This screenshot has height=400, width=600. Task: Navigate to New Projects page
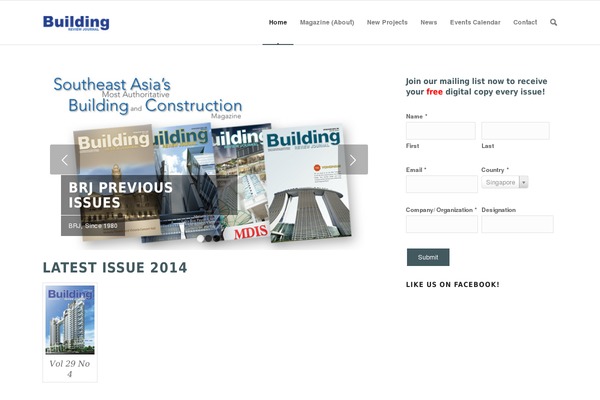coord(387,22)
